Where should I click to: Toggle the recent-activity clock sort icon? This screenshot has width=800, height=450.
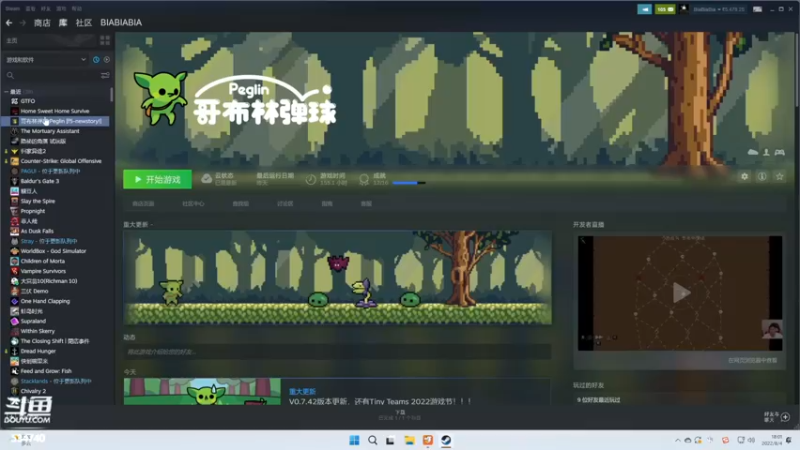point(96,60)
